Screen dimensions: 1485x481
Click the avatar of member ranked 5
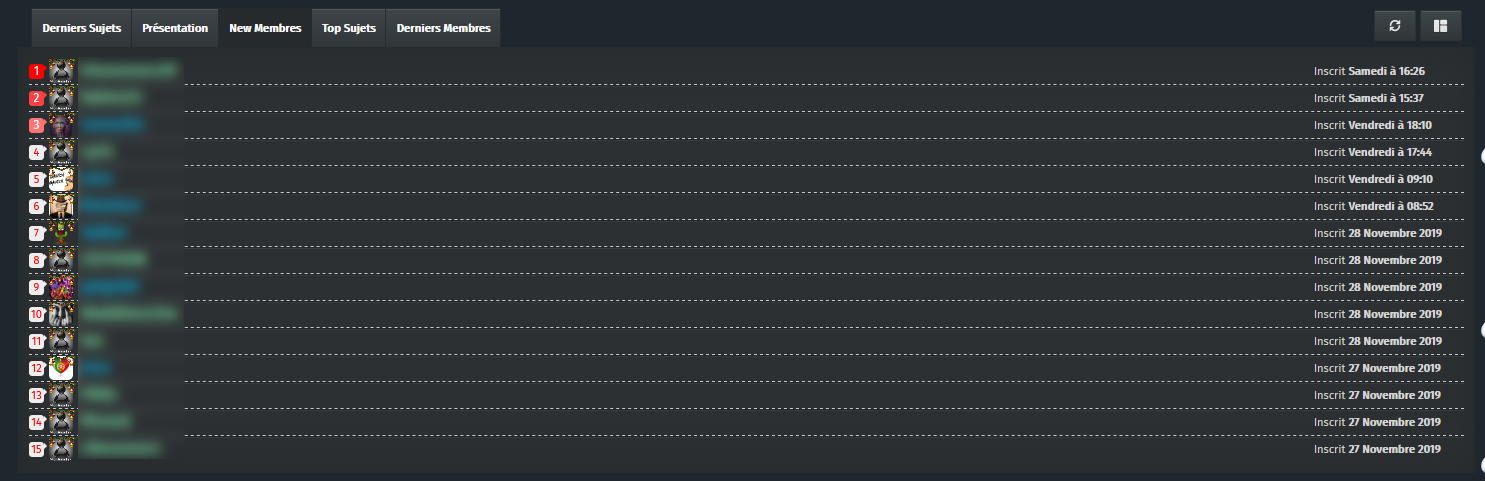click(62, 179)
